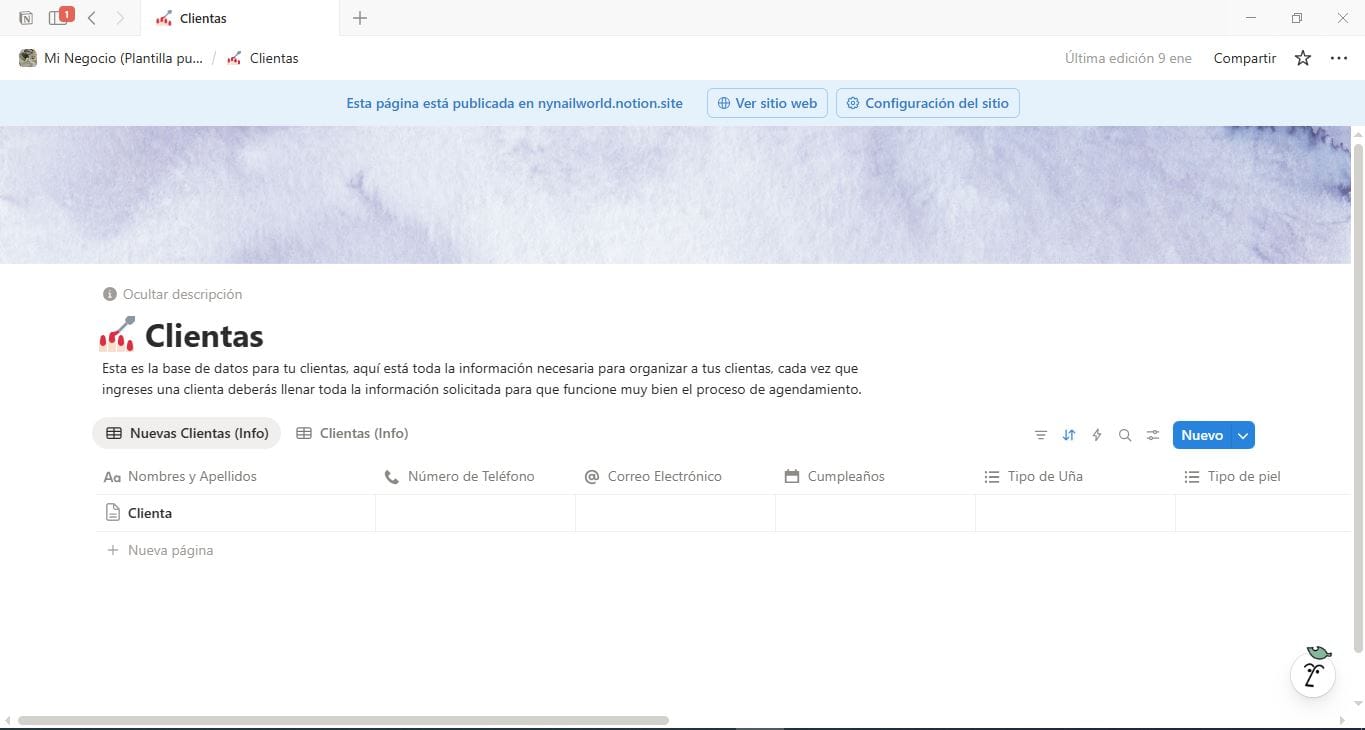Open the Notion home icon in title bar
This screenshot has height=730, width=1365.
pyautogui.click(x=26, y=18)
